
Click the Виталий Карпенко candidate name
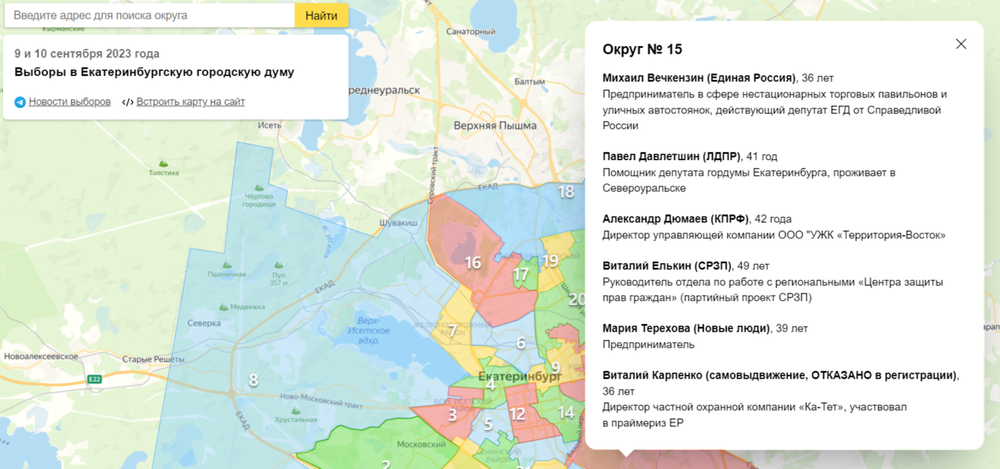(780, 375)
